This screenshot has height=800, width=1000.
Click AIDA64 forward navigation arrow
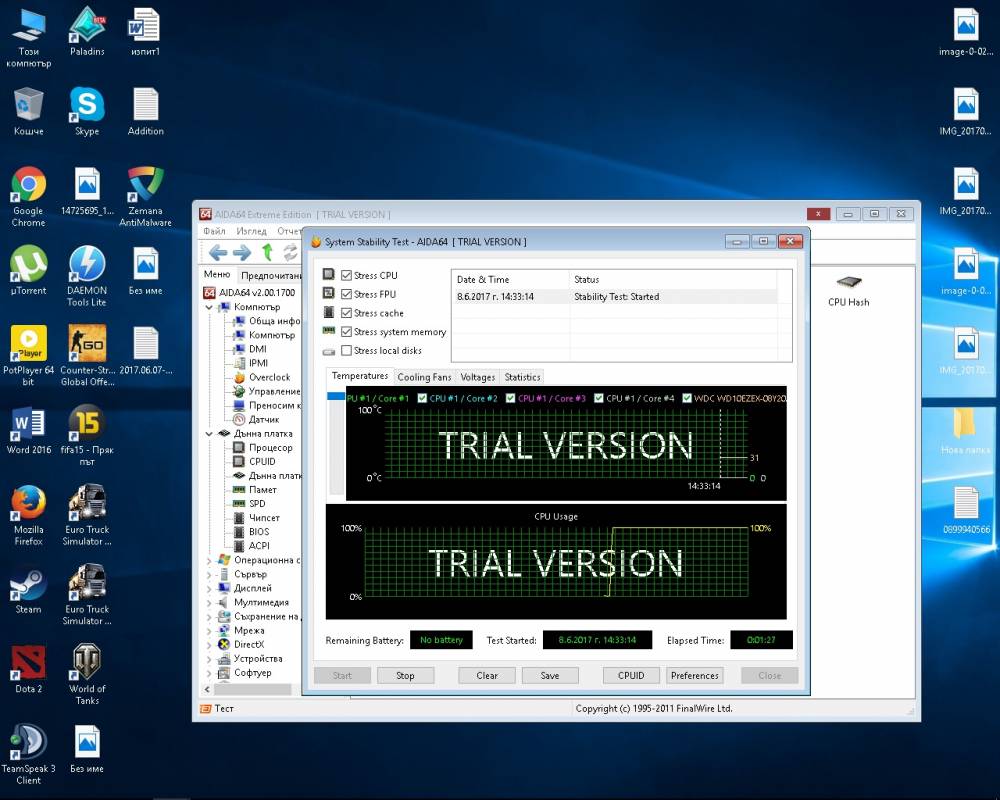[x=242, y=253]
